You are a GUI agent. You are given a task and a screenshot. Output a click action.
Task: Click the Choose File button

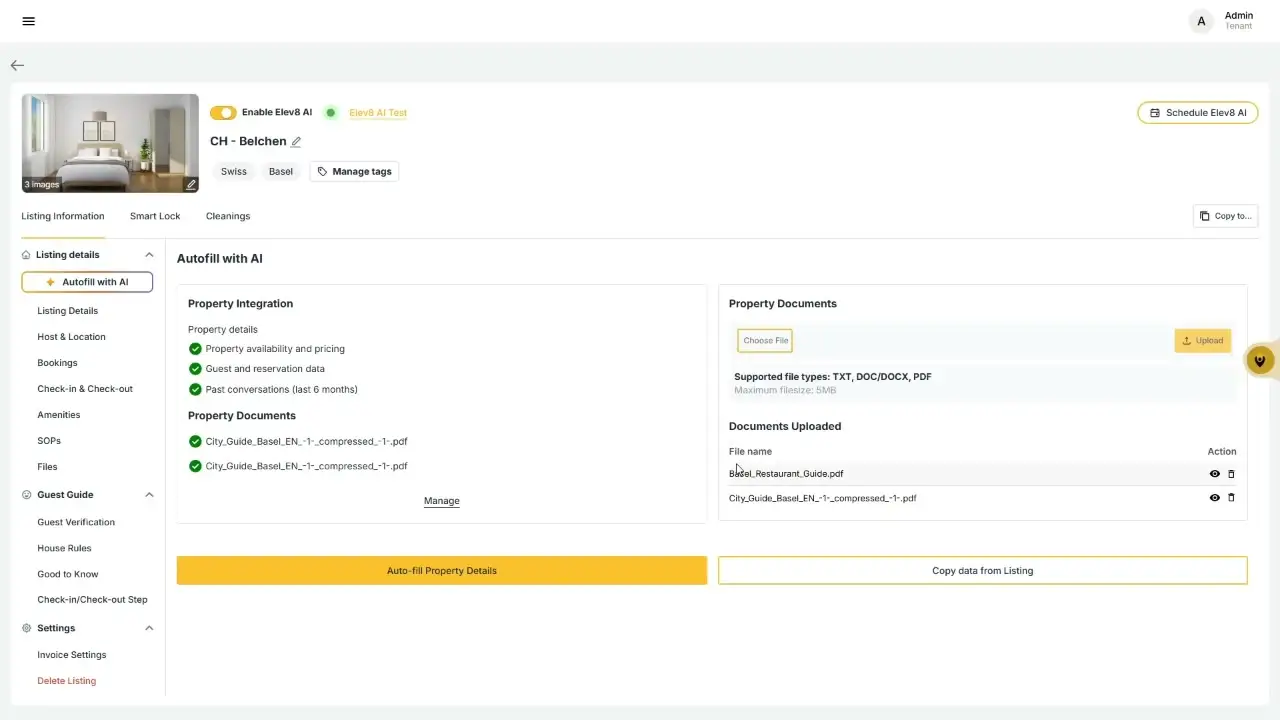coord(765,341)
